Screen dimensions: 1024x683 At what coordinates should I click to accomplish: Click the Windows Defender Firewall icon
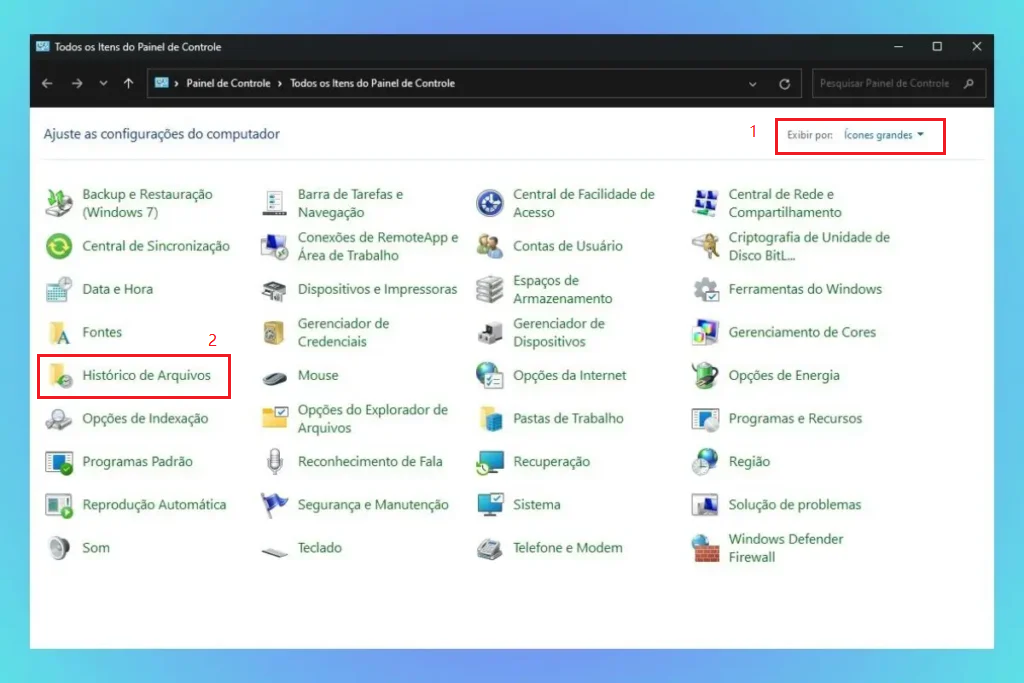705,548
